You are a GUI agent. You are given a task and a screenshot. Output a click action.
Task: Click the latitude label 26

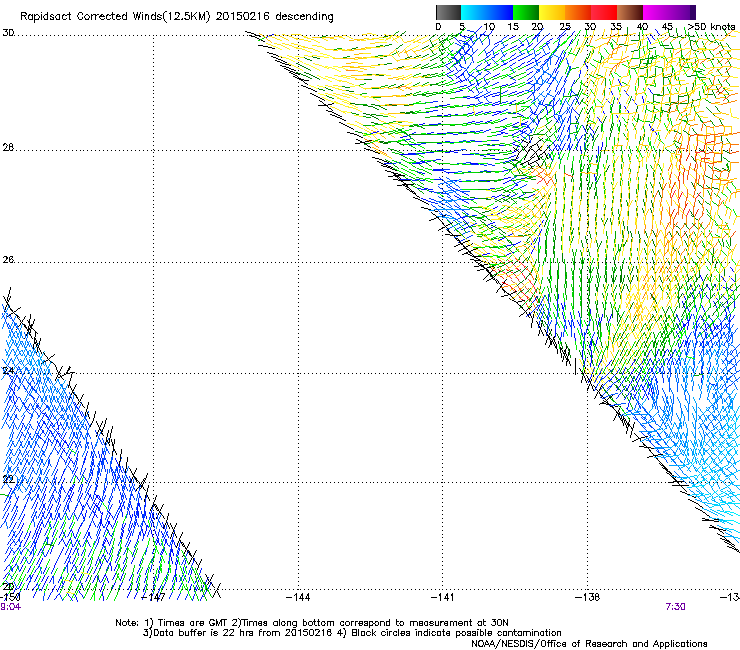point(8,260)
